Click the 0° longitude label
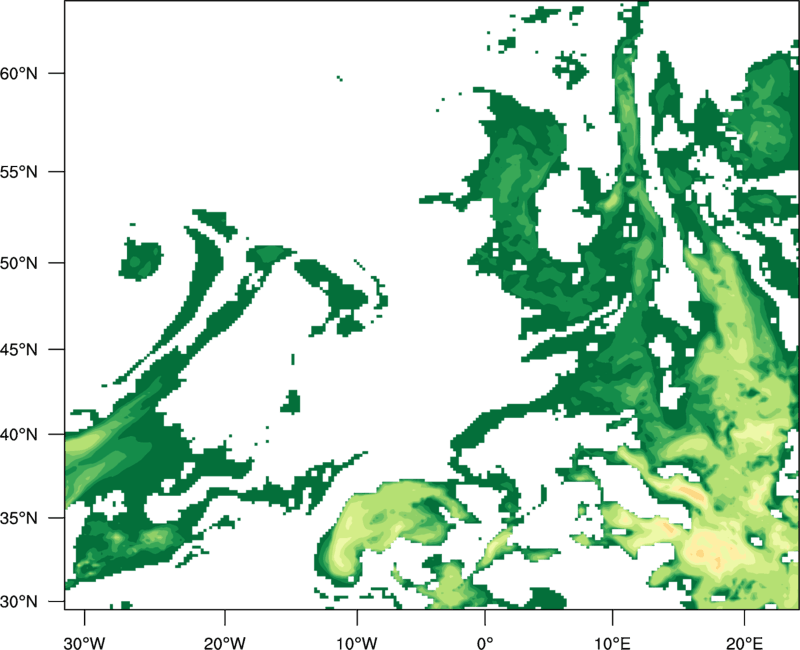800x650 pixels. click(485, 643)
